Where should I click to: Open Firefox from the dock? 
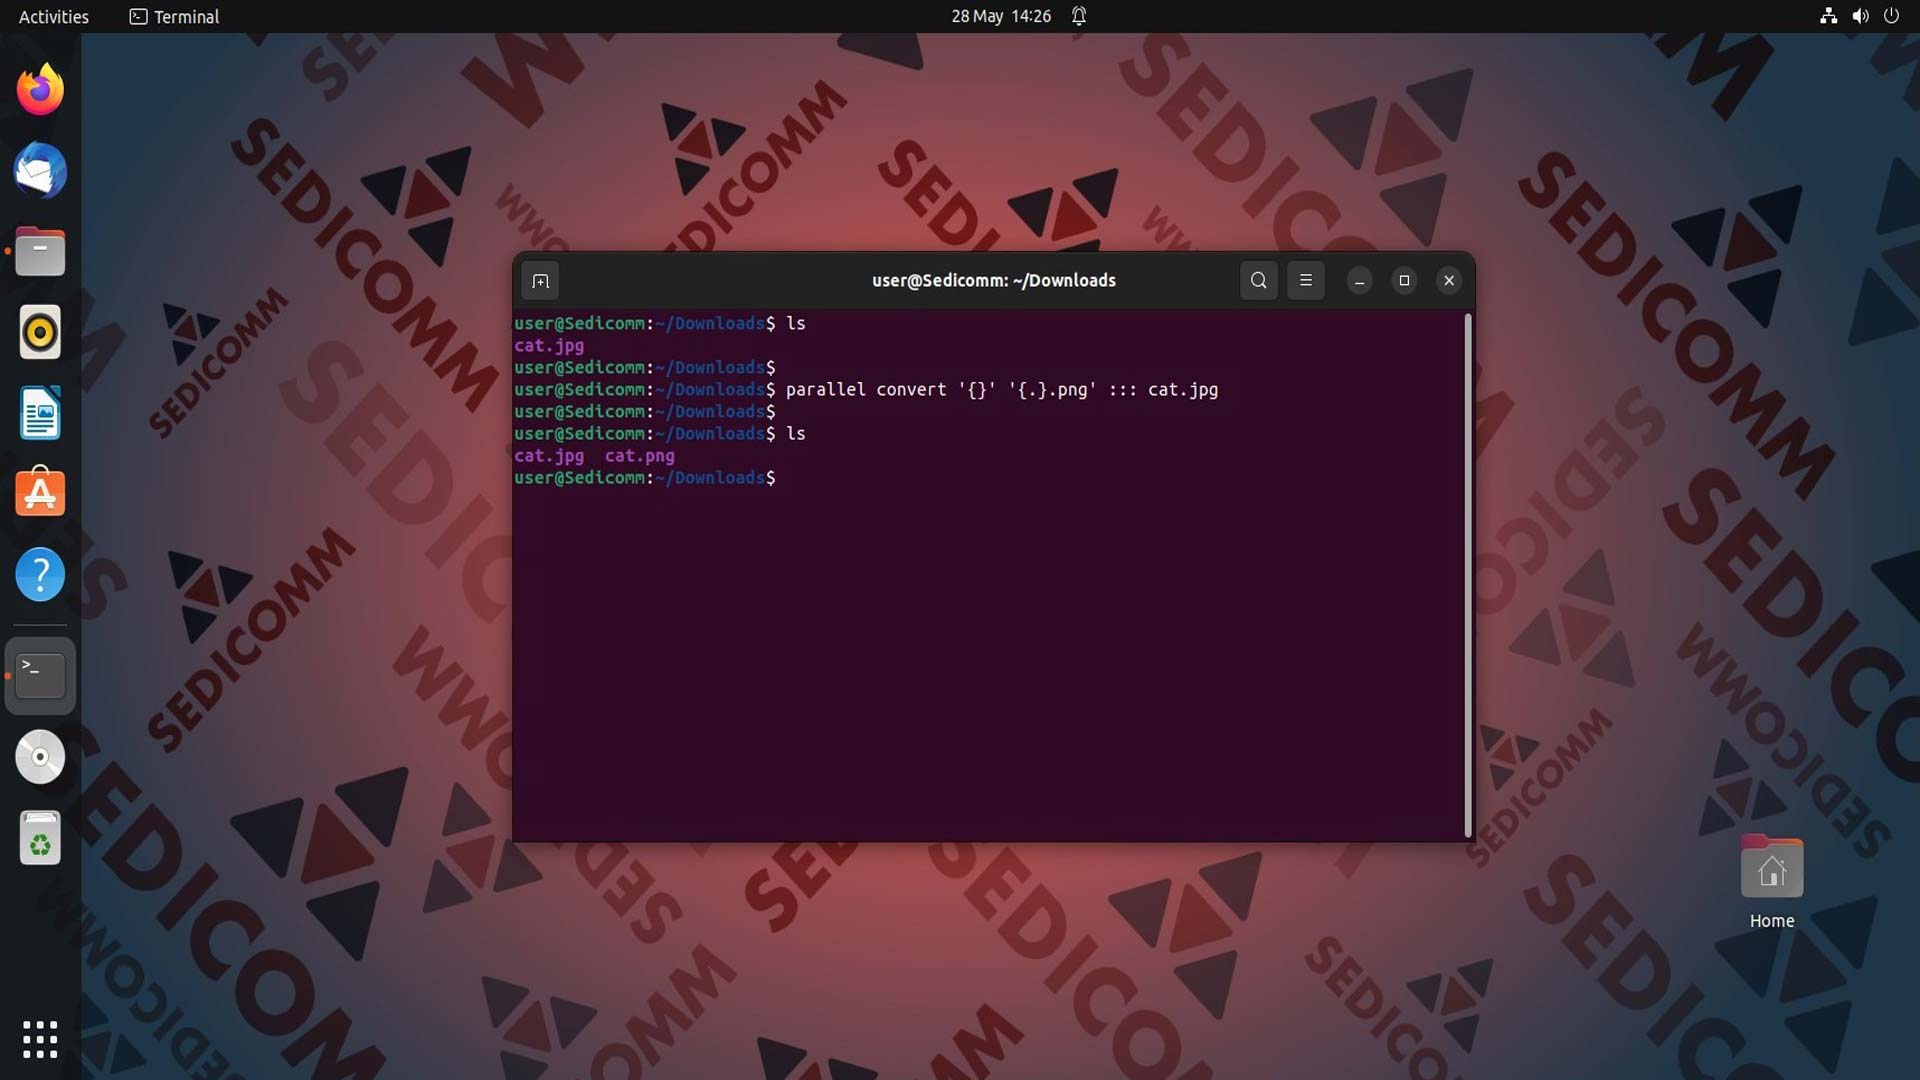(x=40, y=90)
